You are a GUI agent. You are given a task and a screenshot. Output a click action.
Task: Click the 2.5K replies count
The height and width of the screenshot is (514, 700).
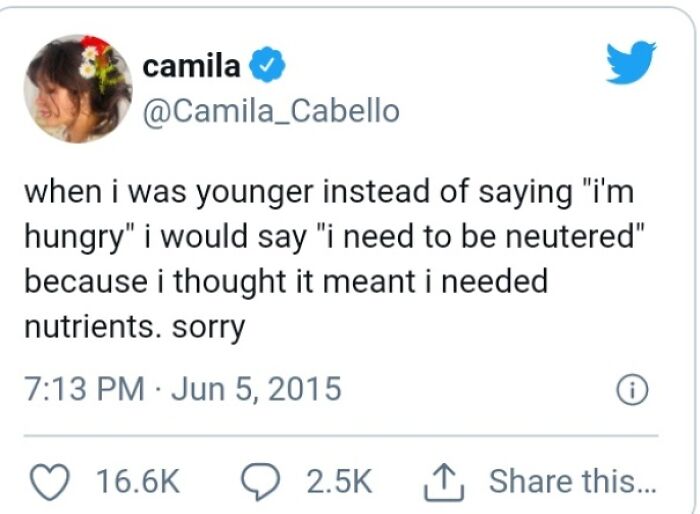[339, 481]
